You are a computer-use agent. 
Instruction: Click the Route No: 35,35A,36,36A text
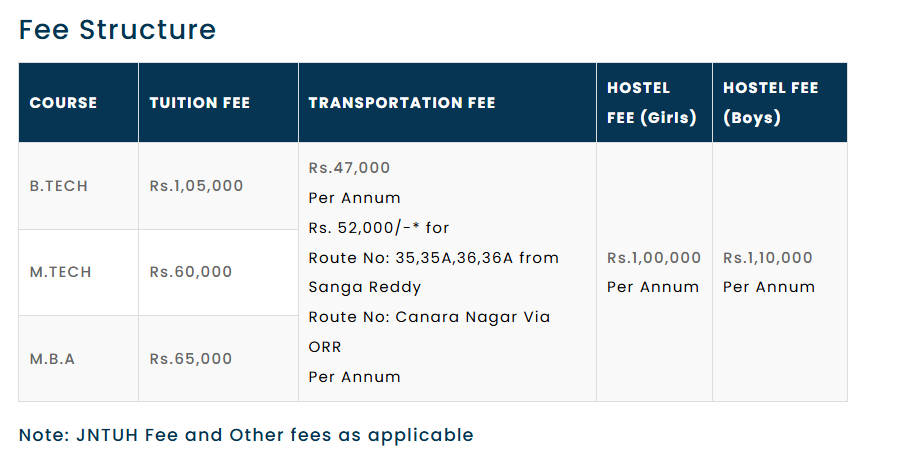click(433, 258)
